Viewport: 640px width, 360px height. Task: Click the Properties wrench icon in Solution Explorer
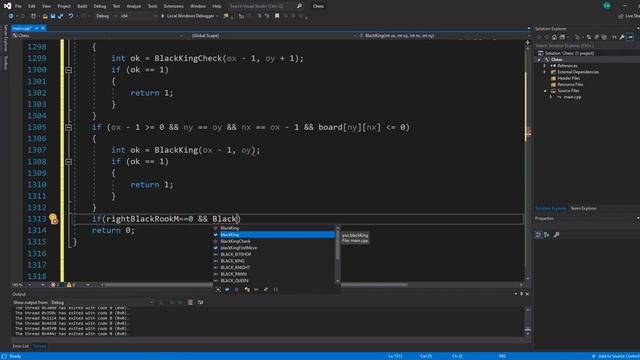click(622, 37)
